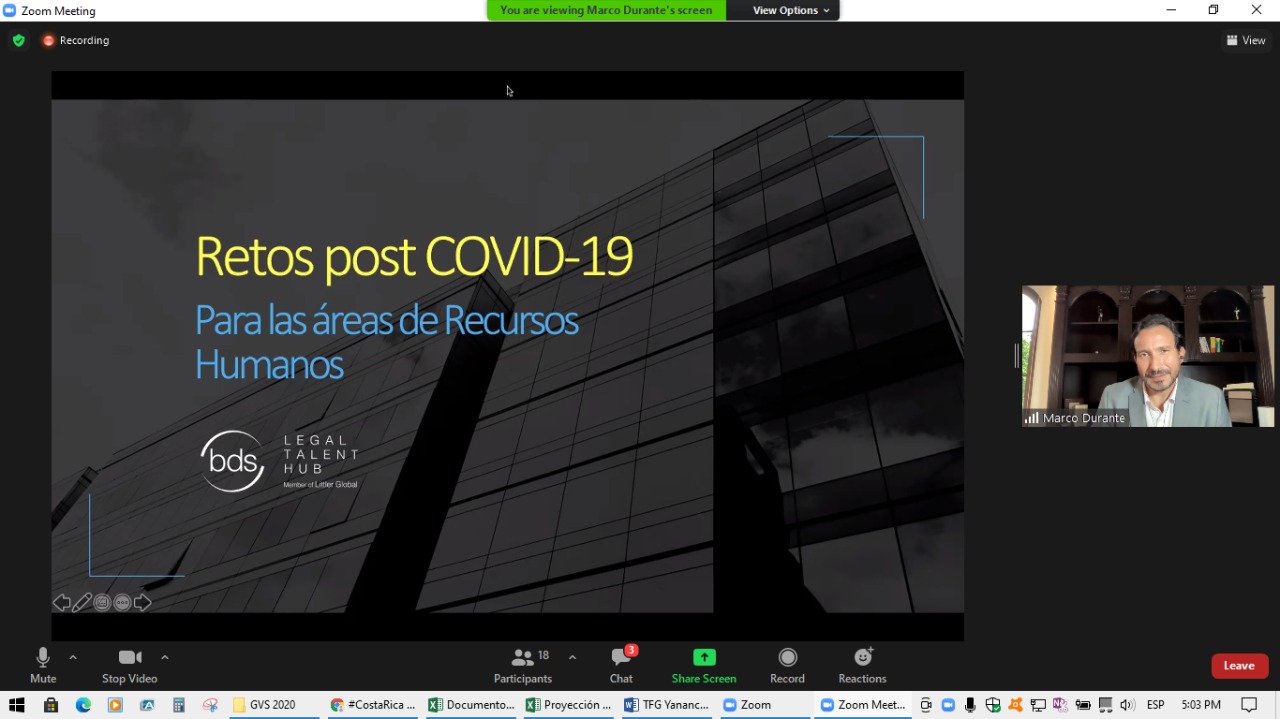This screenshot has height=719, width=1280.
Task: Open the Chat panel
Action: point(621,665)
